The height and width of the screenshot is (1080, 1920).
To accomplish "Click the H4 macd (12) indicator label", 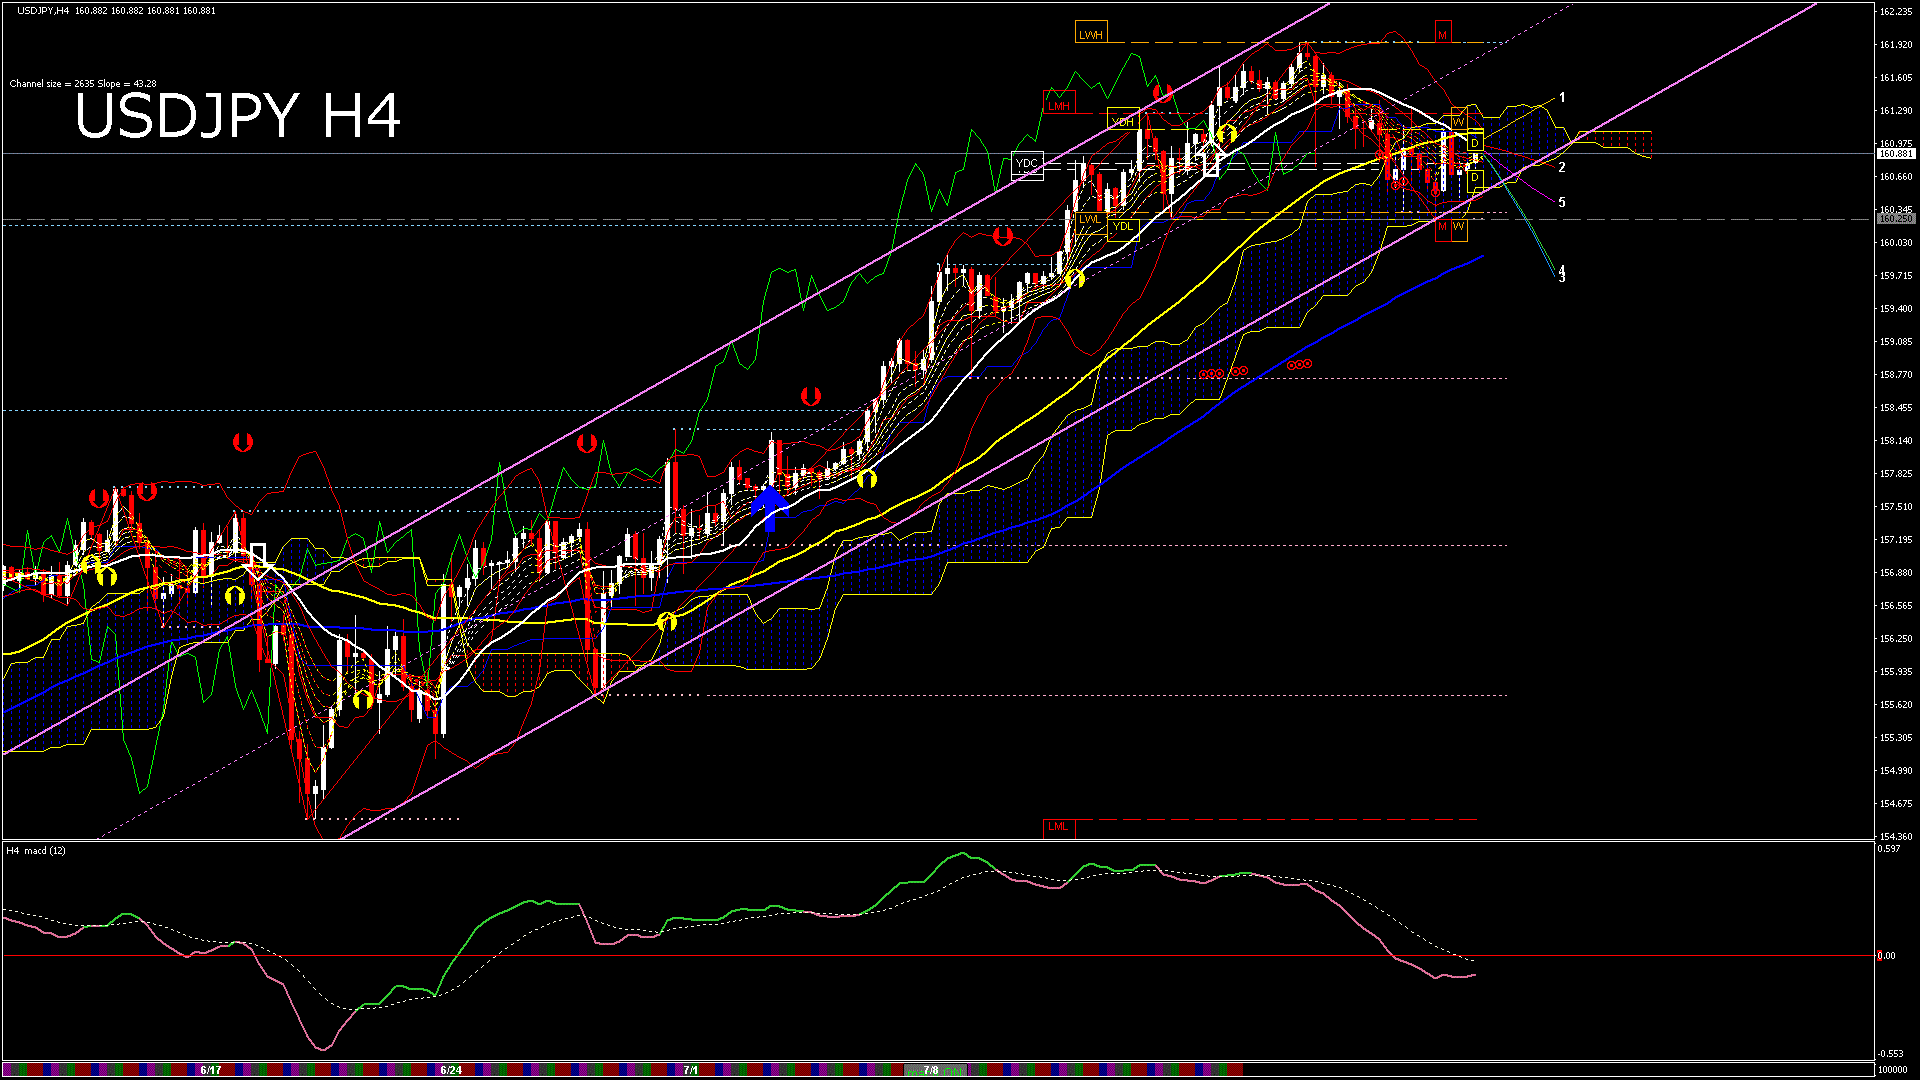I will click(36, 851).
